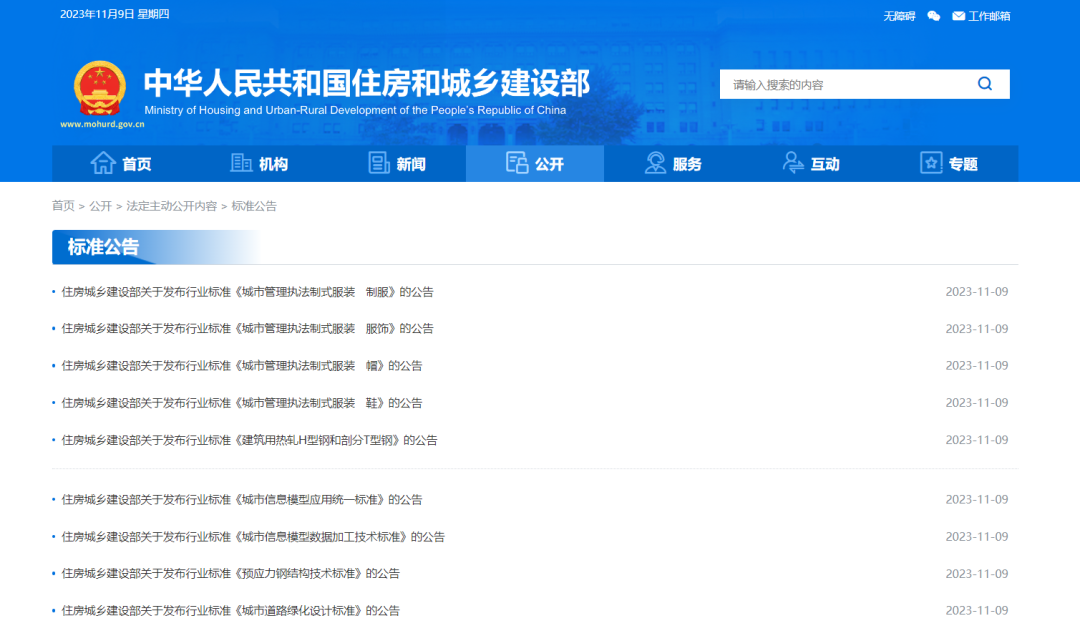Image resolution: width=1080 pixels, height=626 pixels.
Task: Open 工作邮箱 via the envelope icon
Action: 957,16
